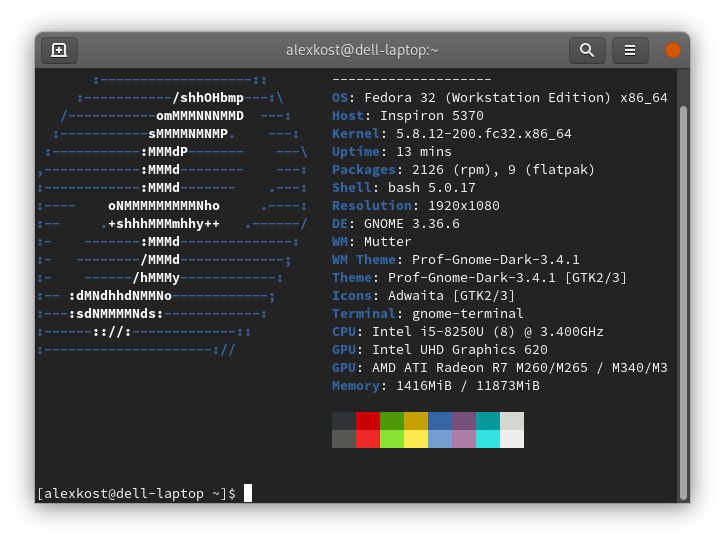Click the light green color block in bottom row
The height and width of the screenshot is (541, 725).
tap(392, 439)
